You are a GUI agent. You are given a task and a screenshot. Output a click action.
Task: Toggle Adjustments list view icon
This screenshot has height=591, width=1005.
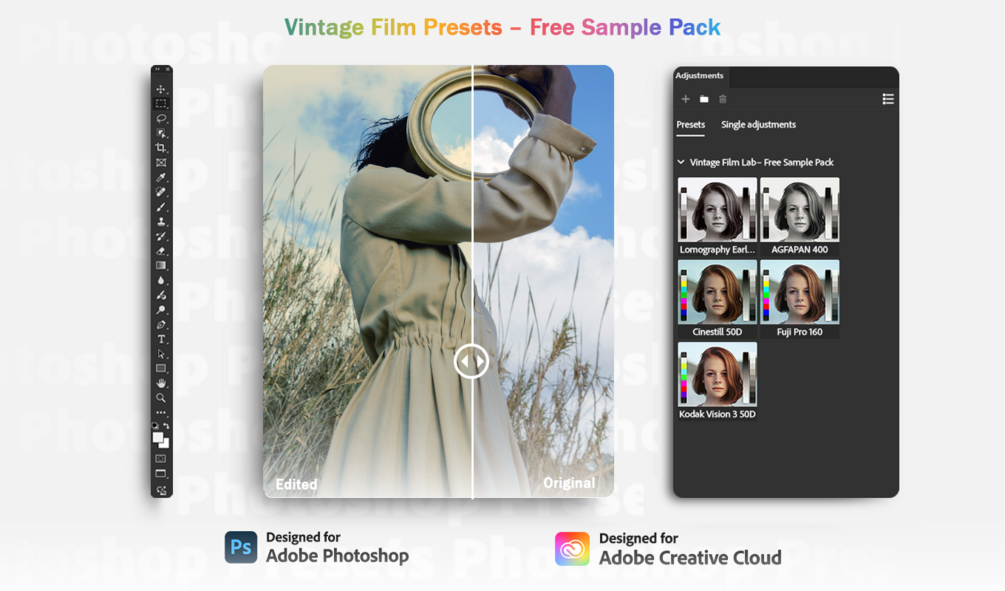[x=888, y=99]
